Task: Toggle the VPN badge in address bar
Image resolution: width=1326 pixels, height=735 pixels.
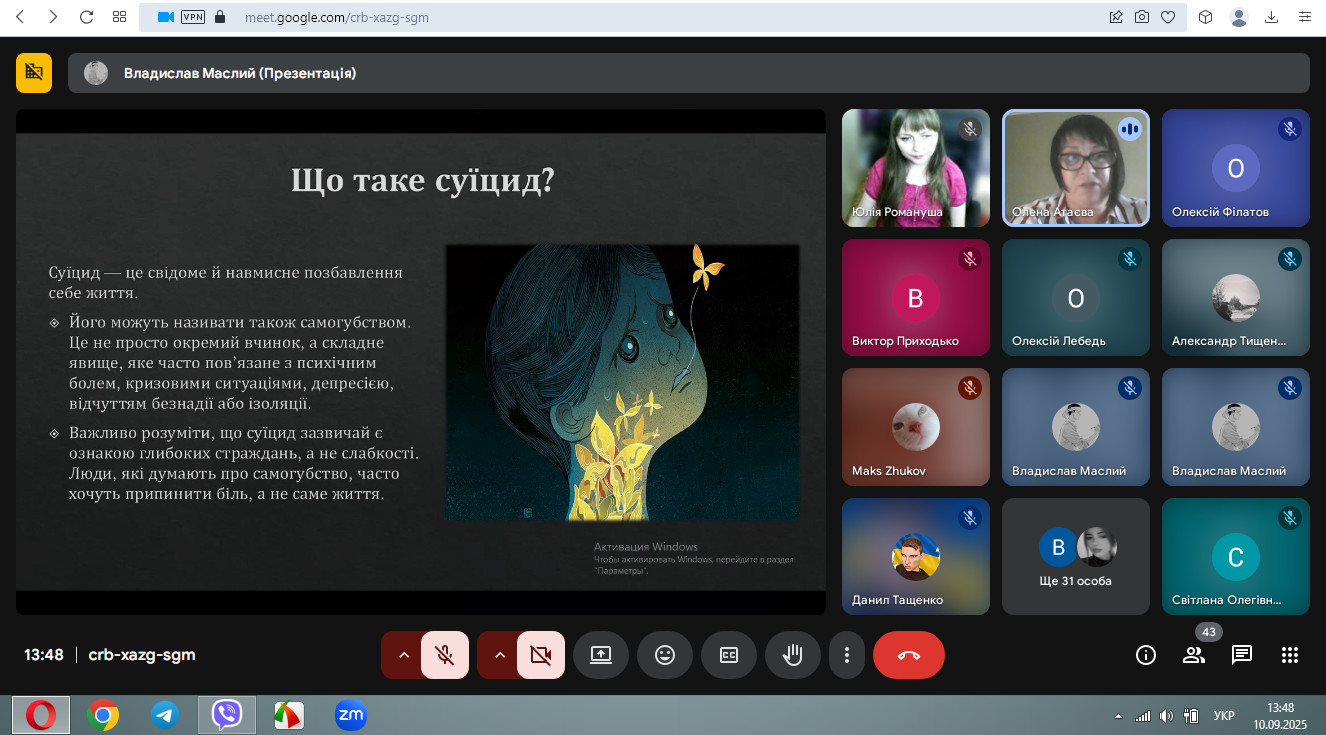Action: tap(192, 17)
